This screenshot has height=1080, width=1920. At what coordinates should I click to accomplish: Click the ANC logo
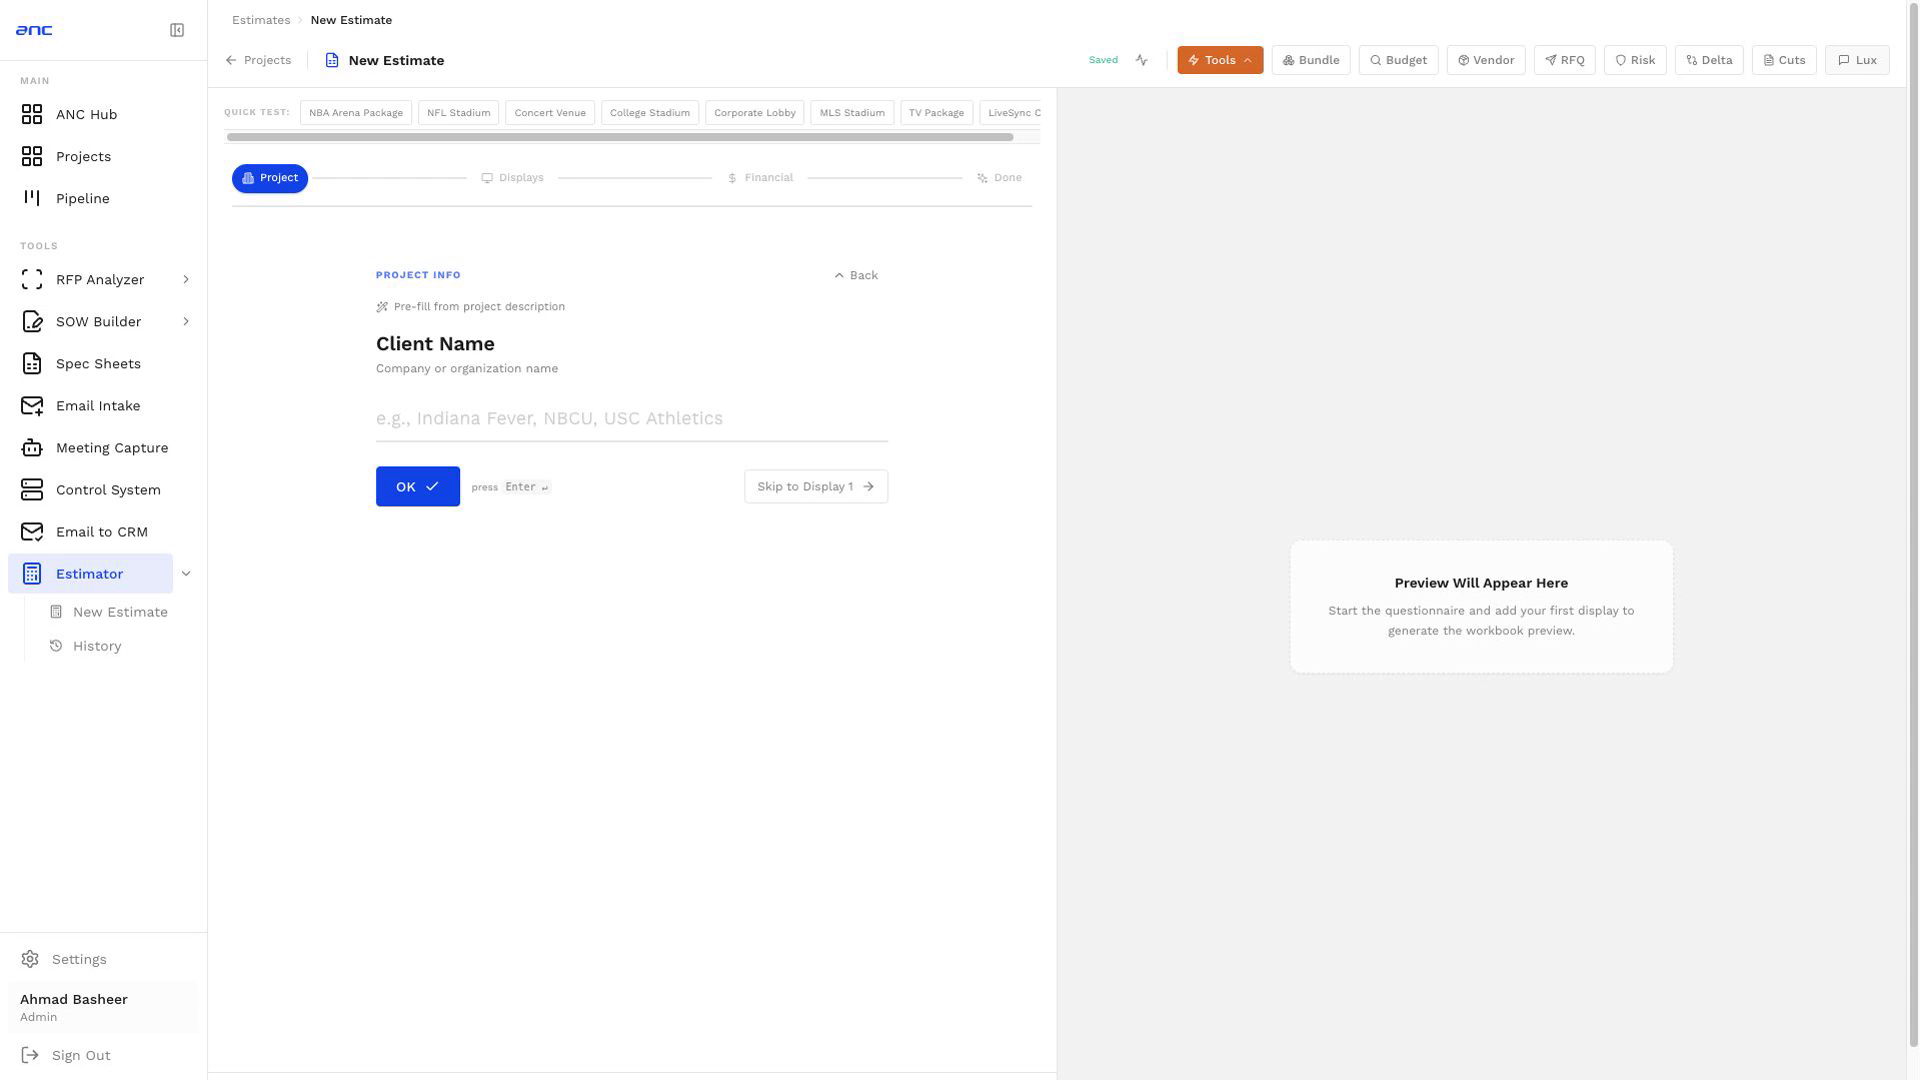point(34,30)
